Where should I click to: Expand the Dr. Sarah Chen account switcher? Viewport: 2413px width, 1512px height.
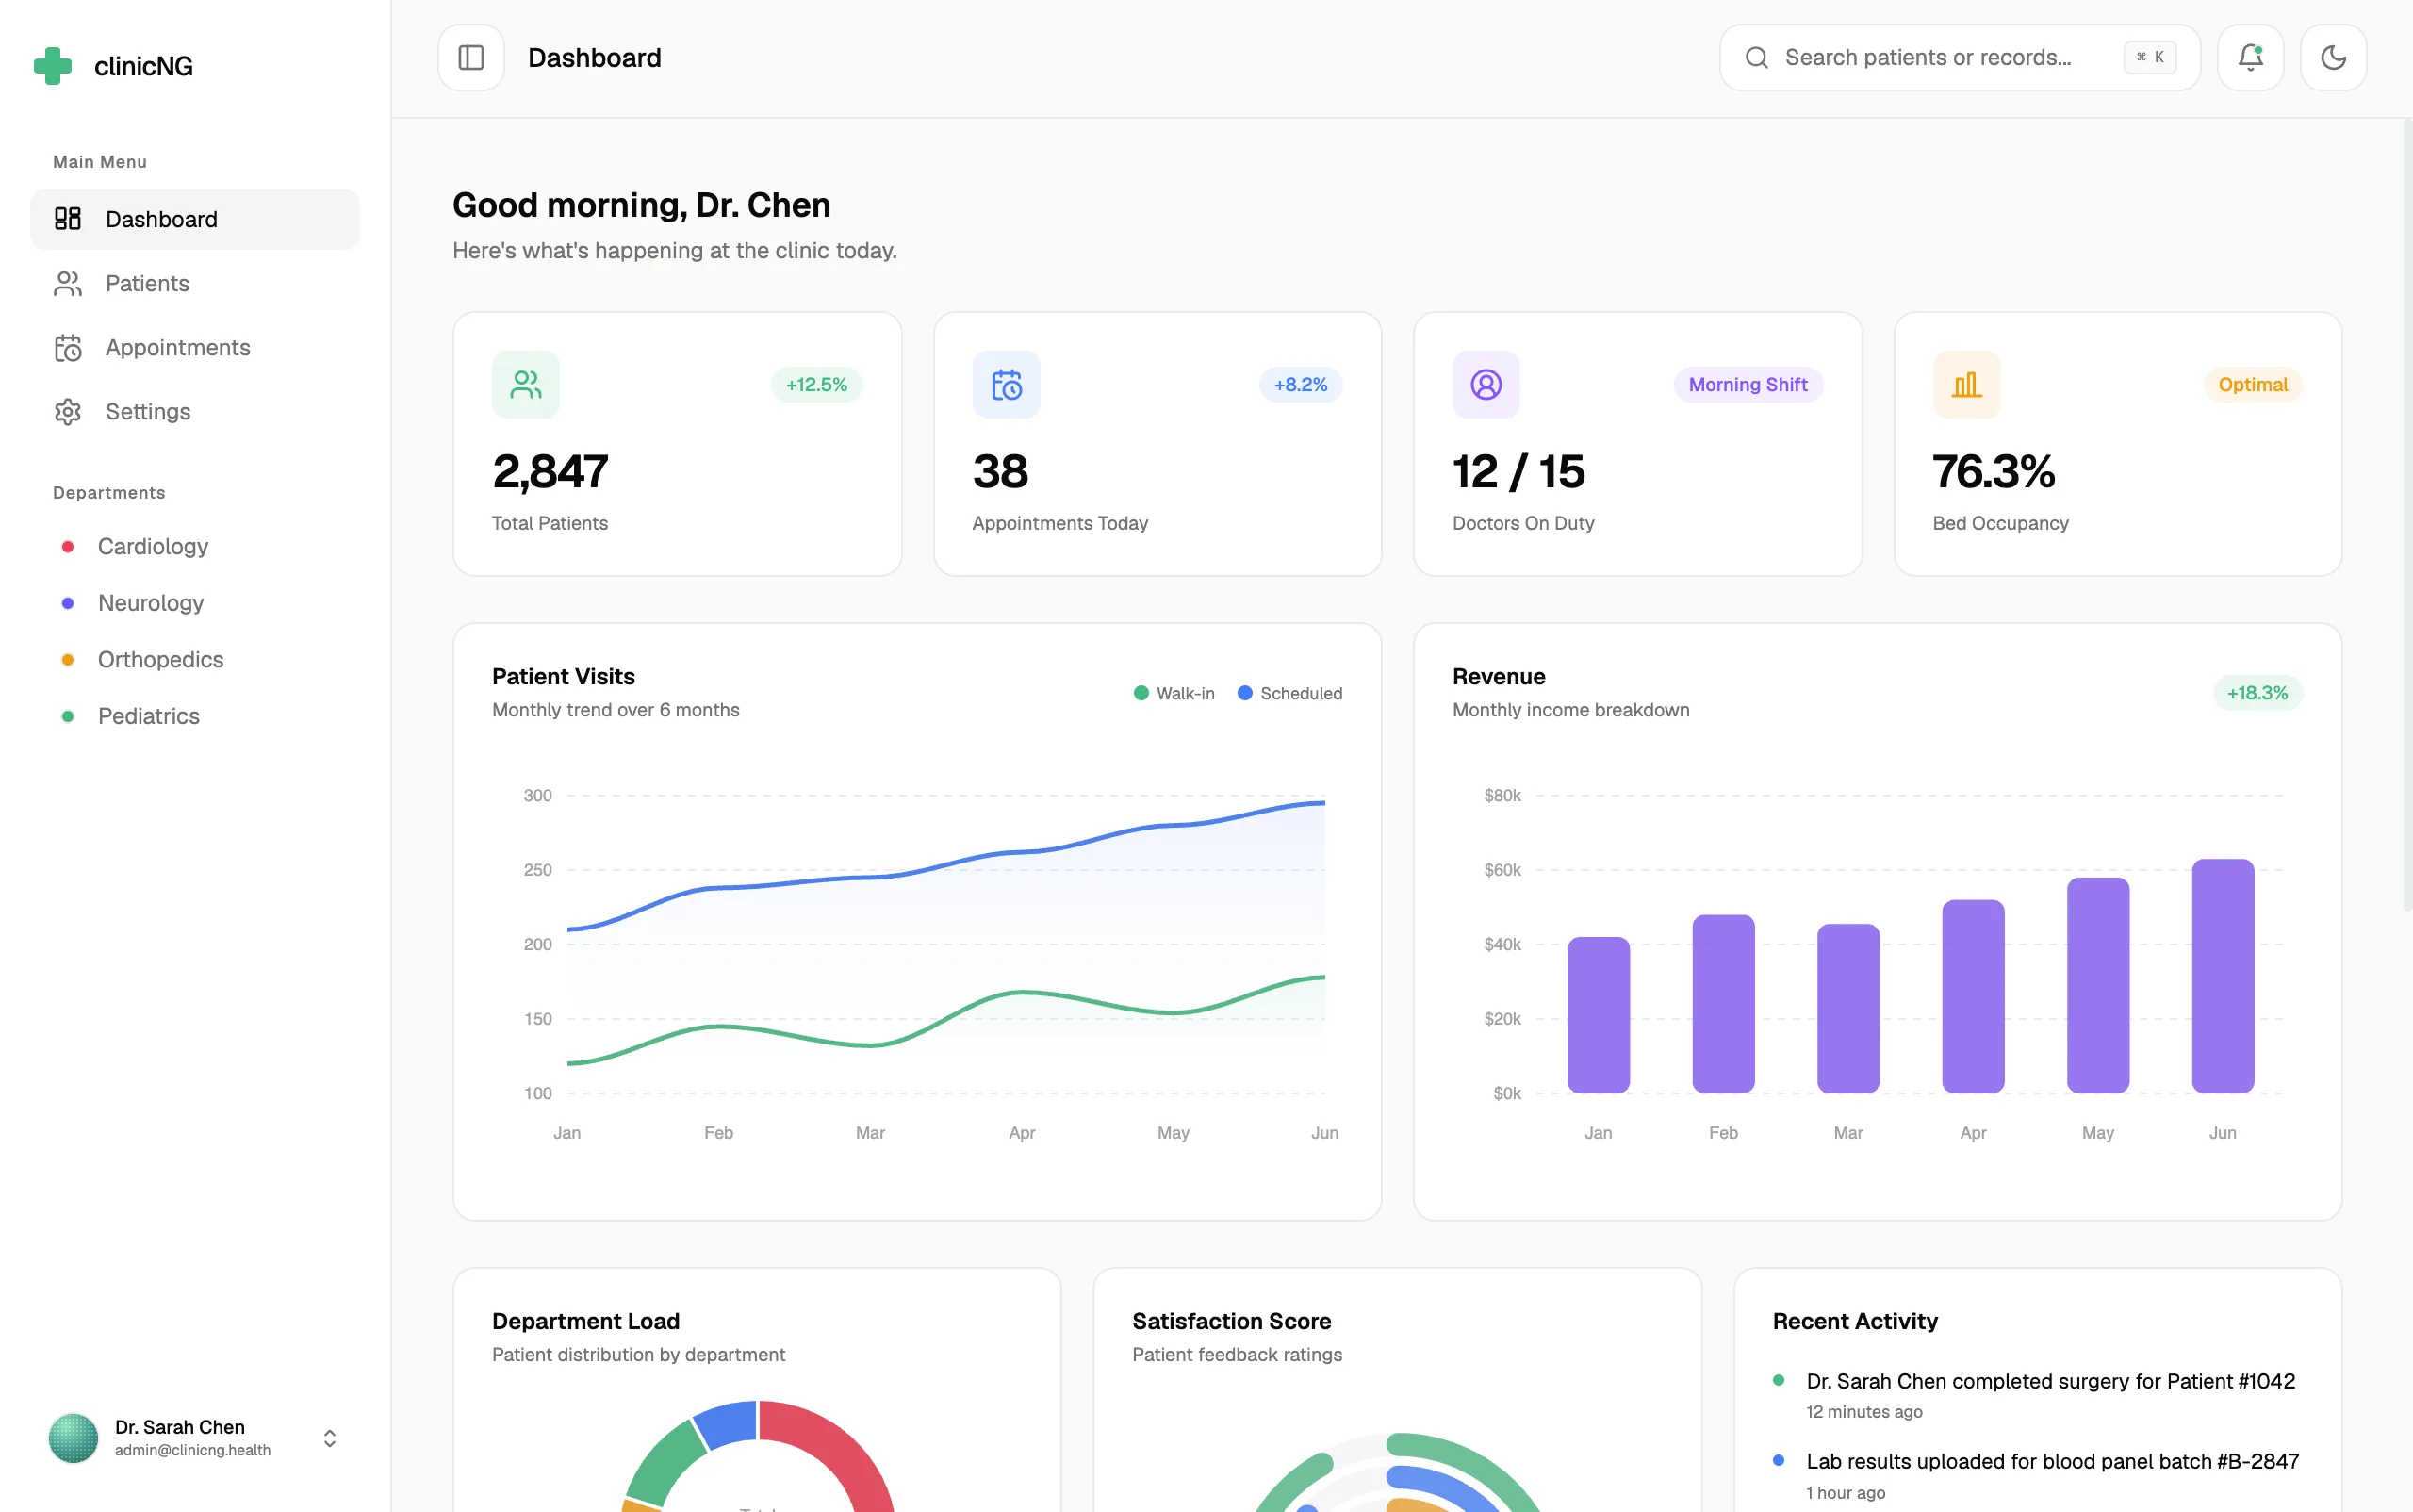tap(329, 1438)
